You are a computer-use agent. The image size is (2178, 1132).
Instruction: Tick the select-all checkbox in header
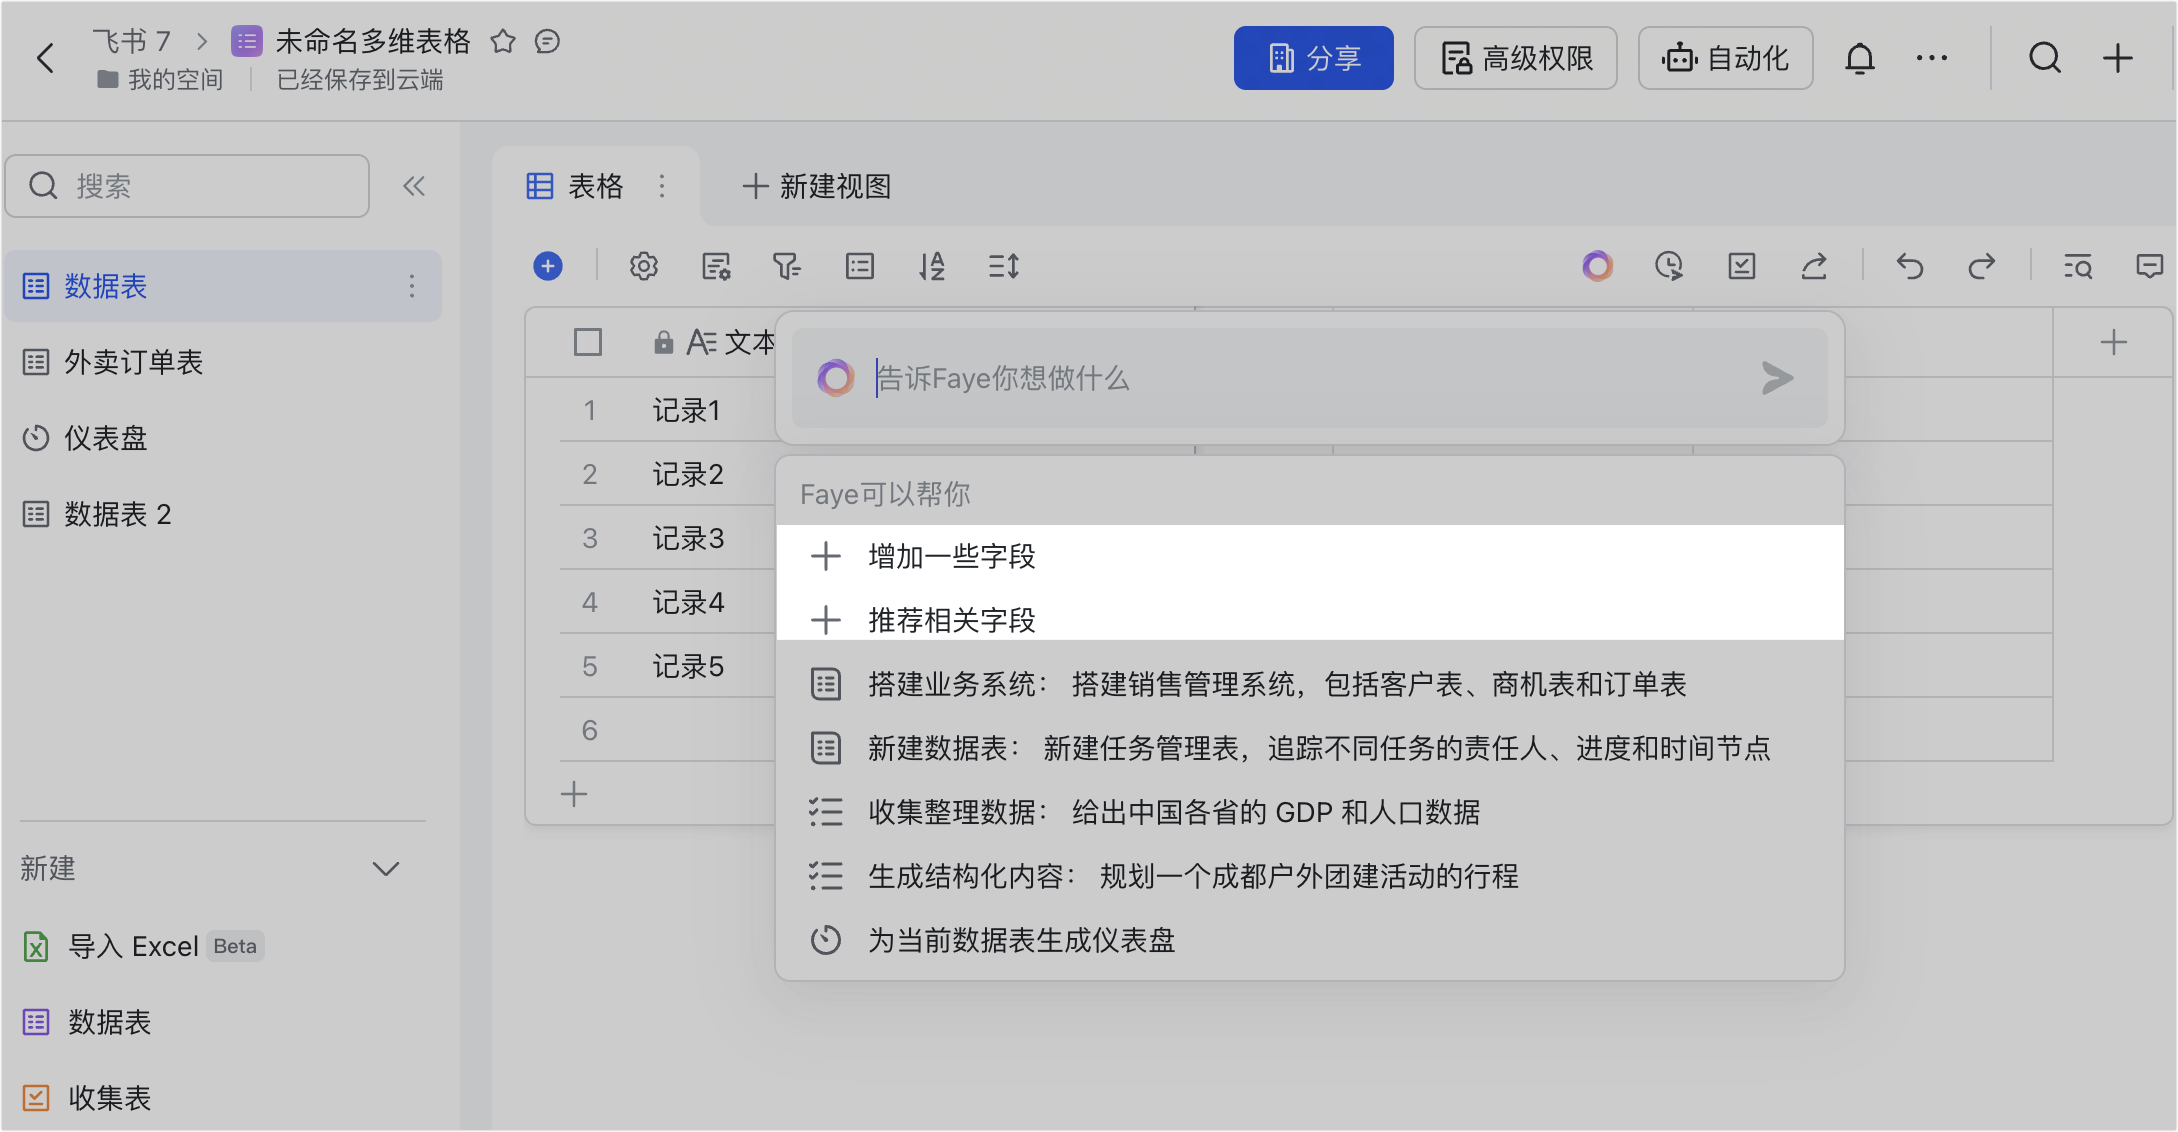coord(588,342)
